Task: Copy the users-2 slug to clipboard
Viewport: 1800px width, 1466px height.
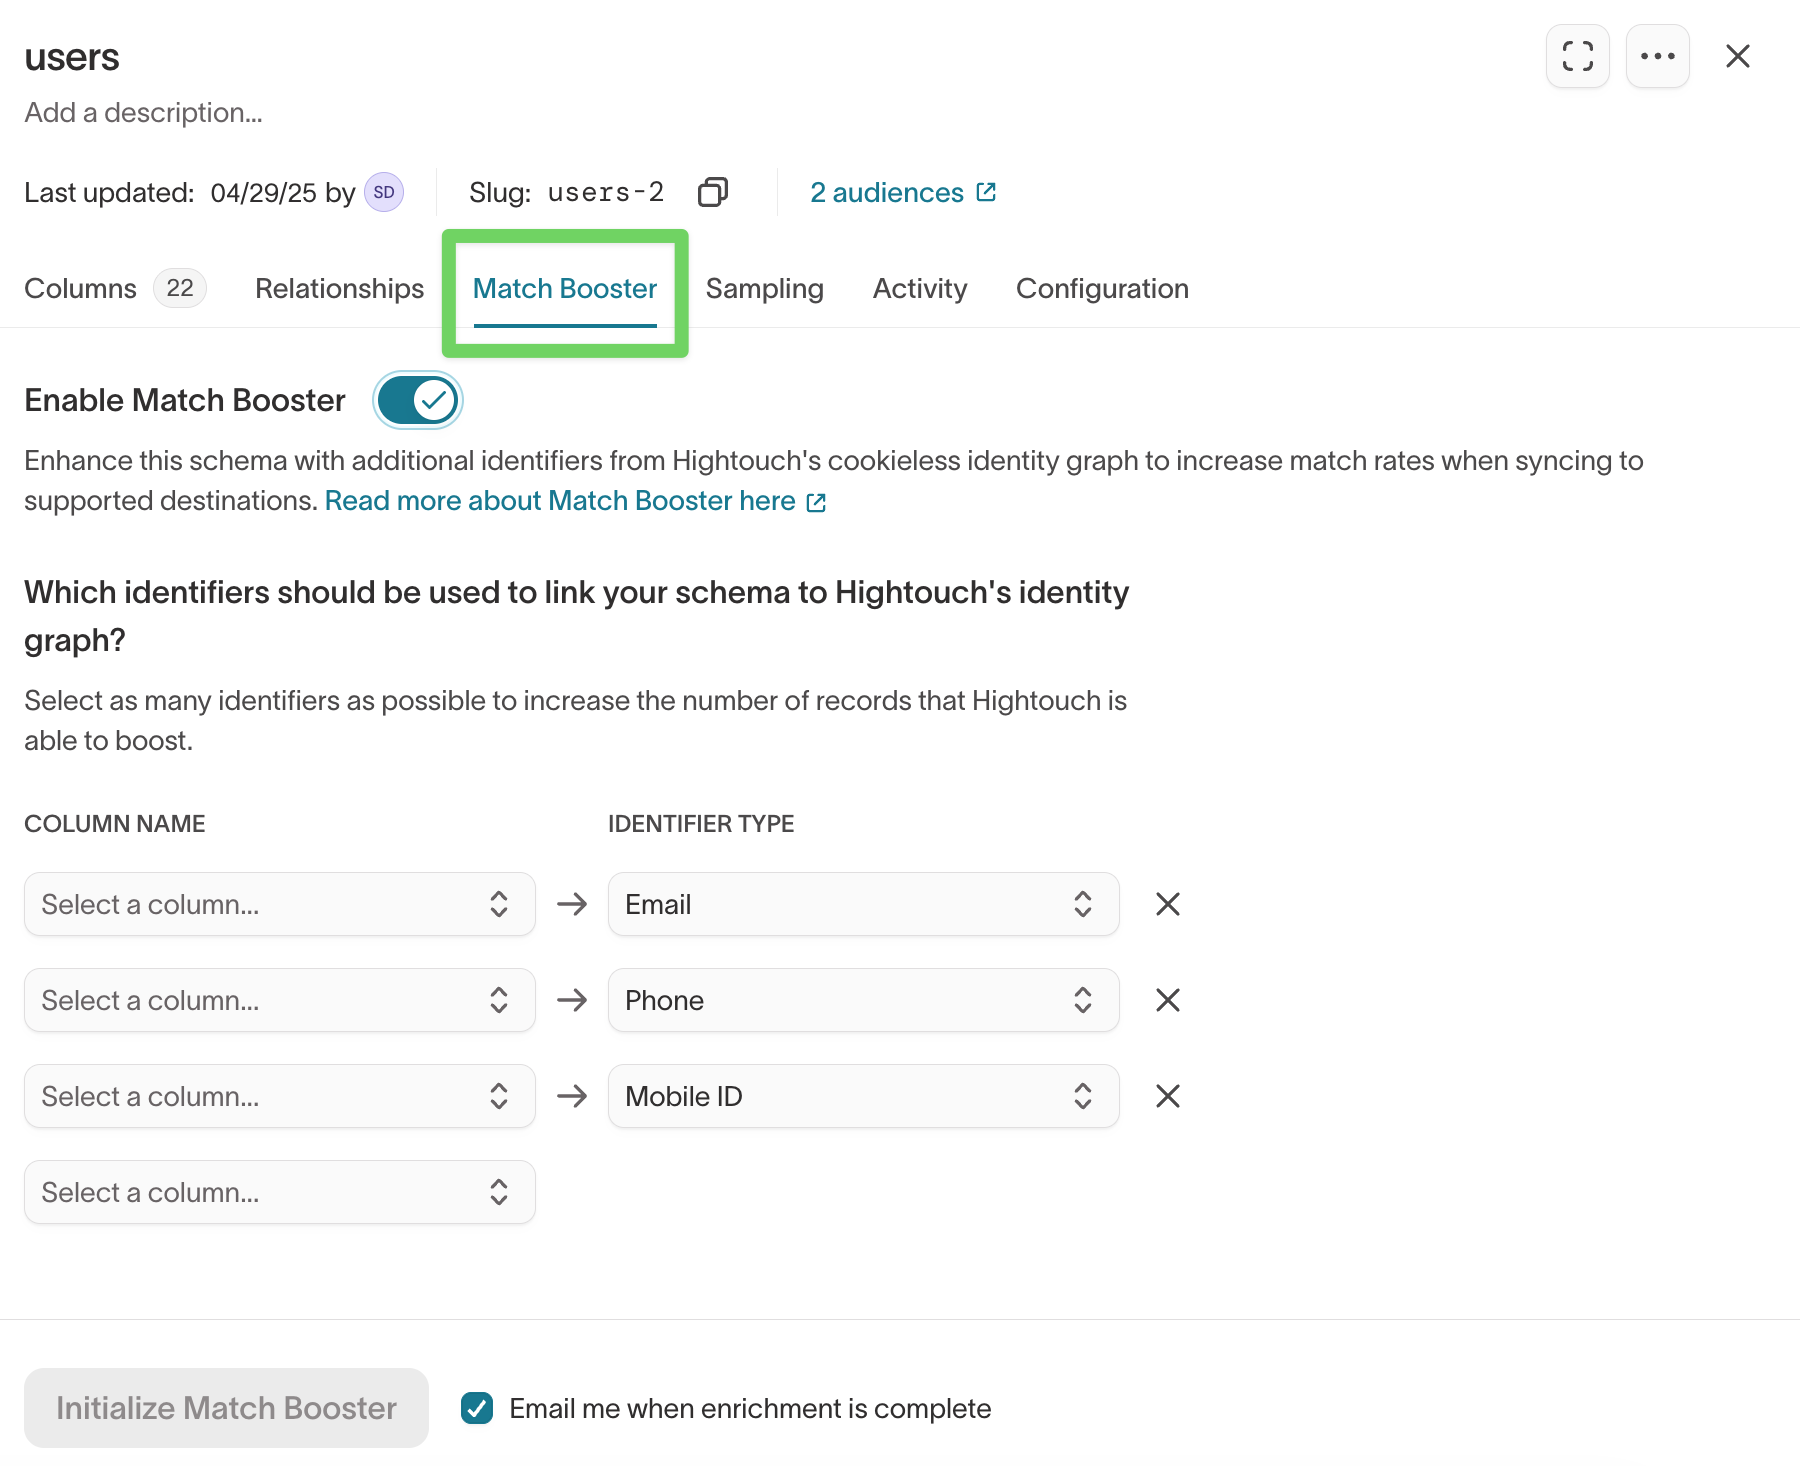Action: 712,192
